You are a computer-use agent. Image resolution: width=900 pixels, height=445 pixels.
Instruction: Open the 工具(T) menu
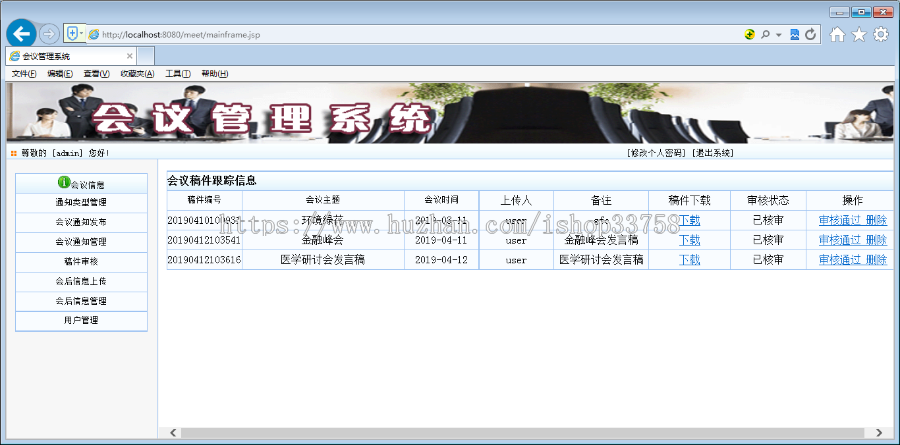178,73
